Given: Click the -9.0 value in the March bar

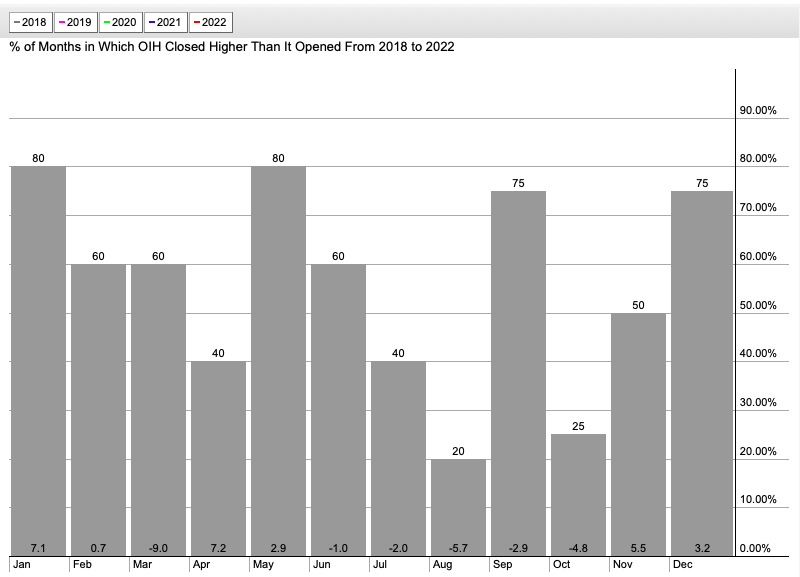Looking at the screenshot, I should [x=158, y=548].
